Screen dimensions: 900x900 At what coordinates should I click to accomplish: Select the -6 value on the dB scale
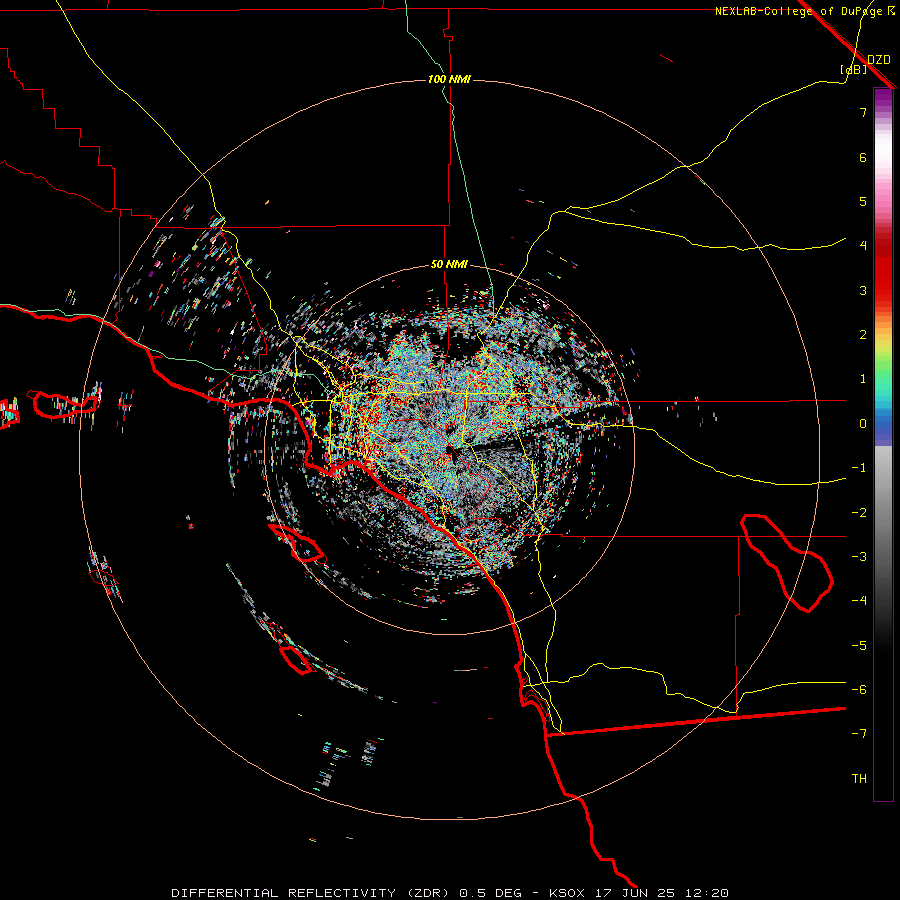click(x=859, y=690)
